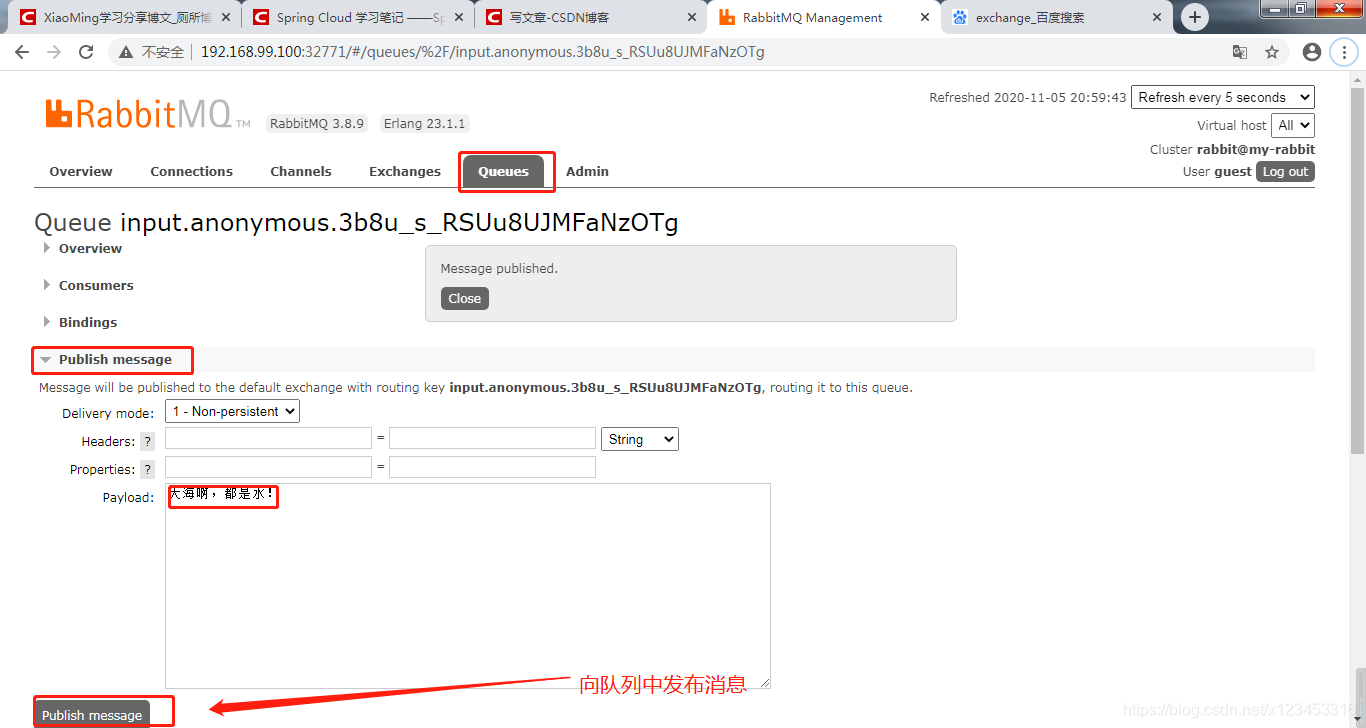Click inside the Payload text area

[468, 586]
